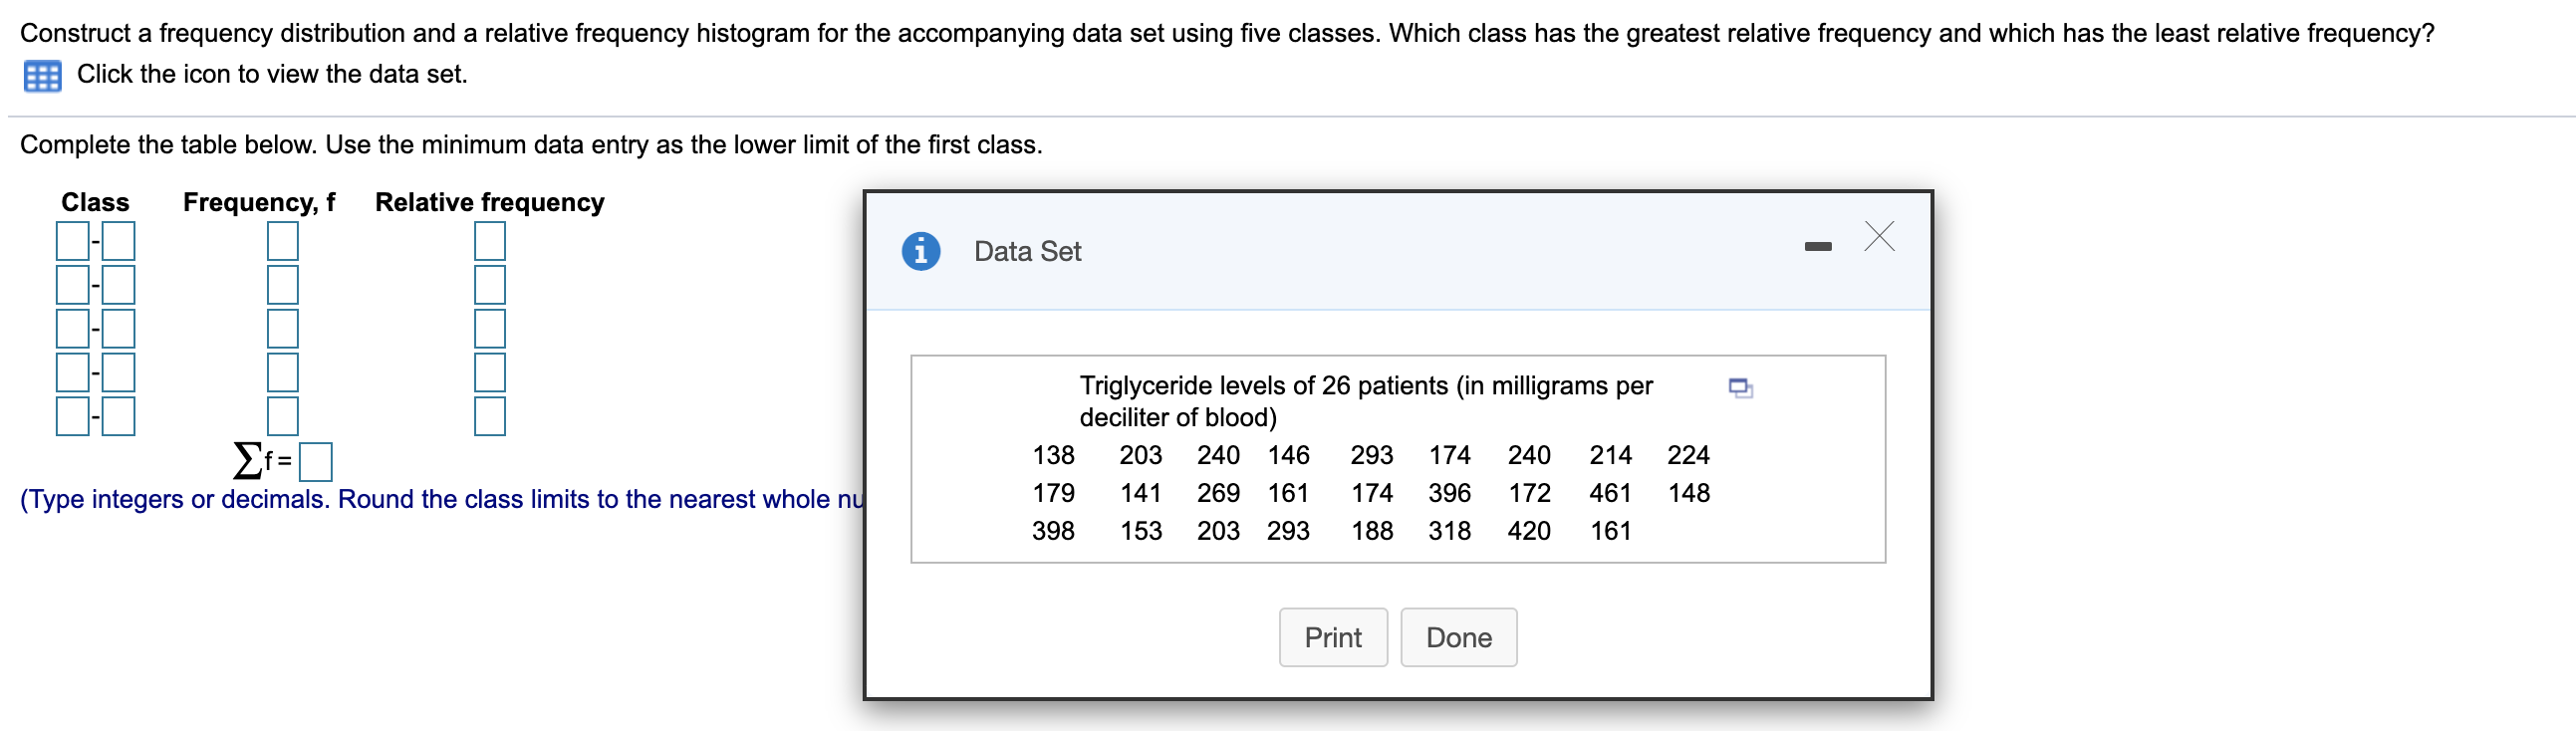This screenshot has height=731, width=2576.
Task: Open the triglyceride table in a pop-out window
Action: (x=1741, y=390)
